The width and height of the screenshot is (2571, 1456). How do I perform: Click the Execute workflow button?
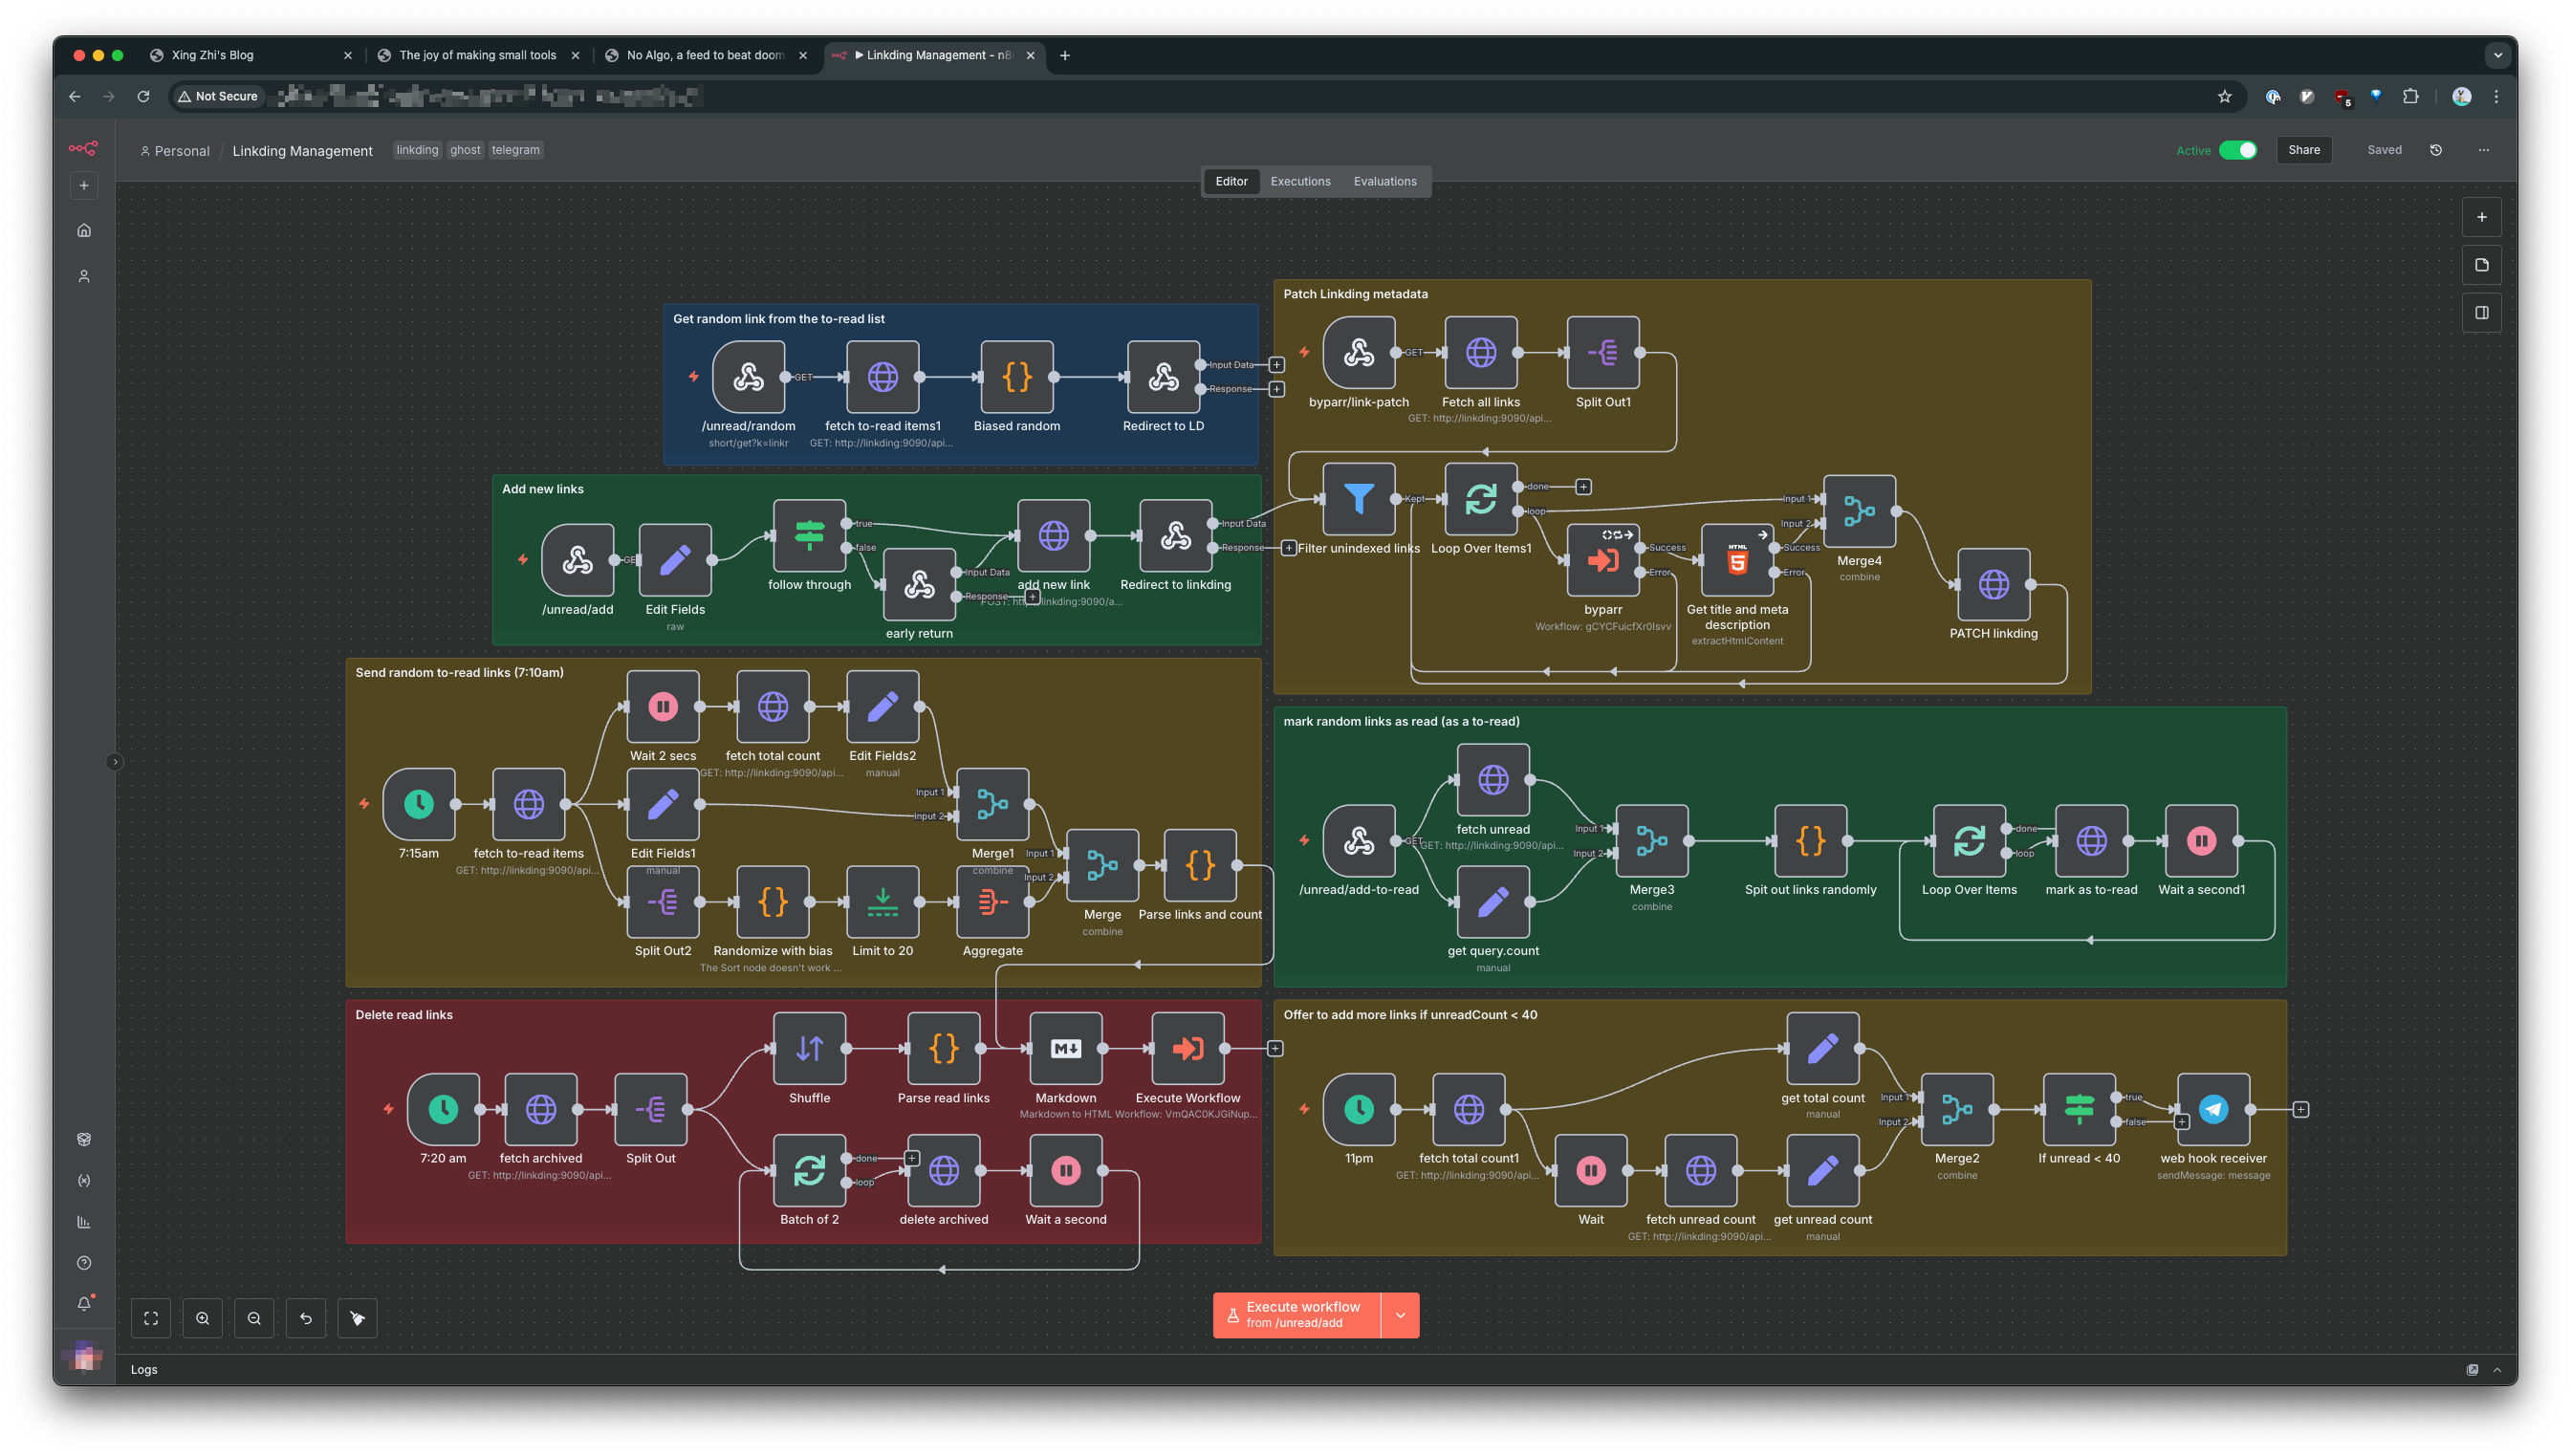(1296, 1315)
